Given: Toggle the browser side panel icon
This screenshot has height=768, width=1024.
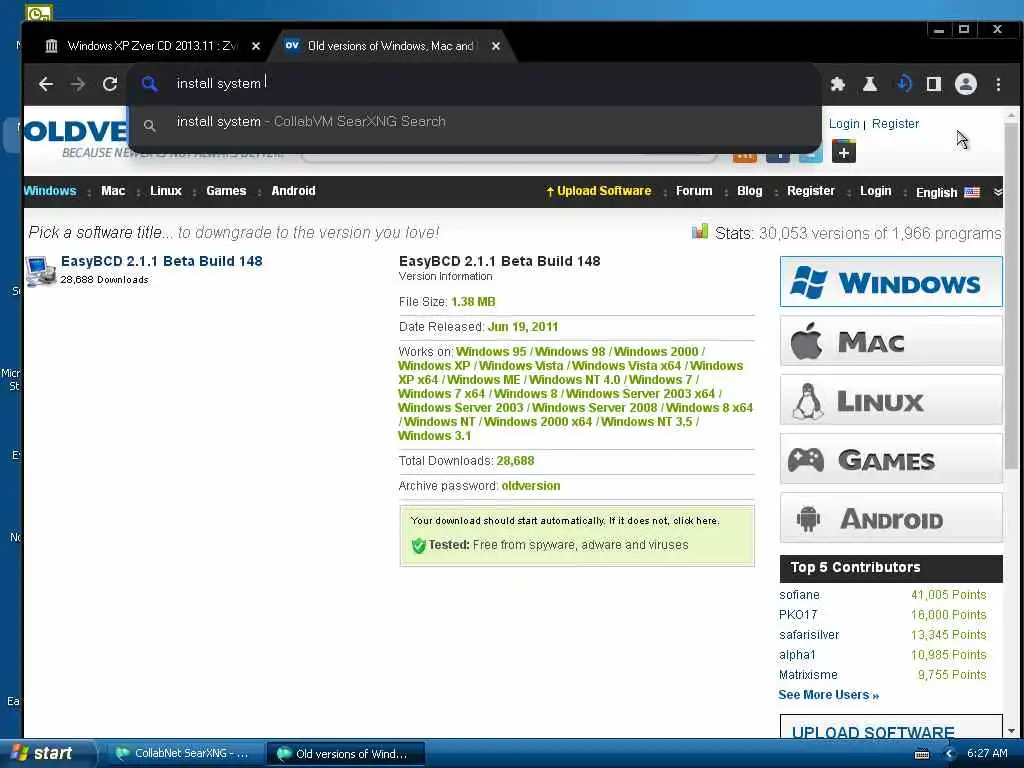Looking at the screenshot, I should (x=934, y=84).
